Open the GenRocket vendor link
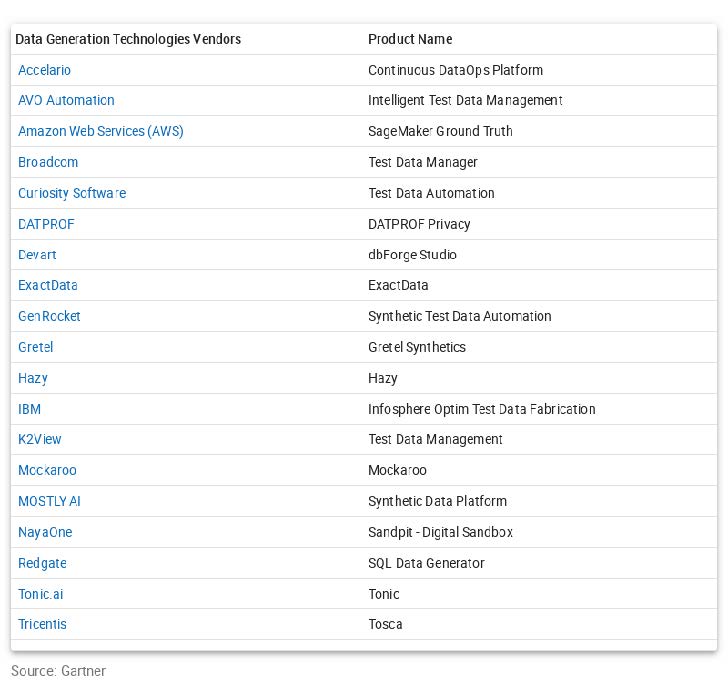The height and width of the screenshot is (689, 728). 49,316
